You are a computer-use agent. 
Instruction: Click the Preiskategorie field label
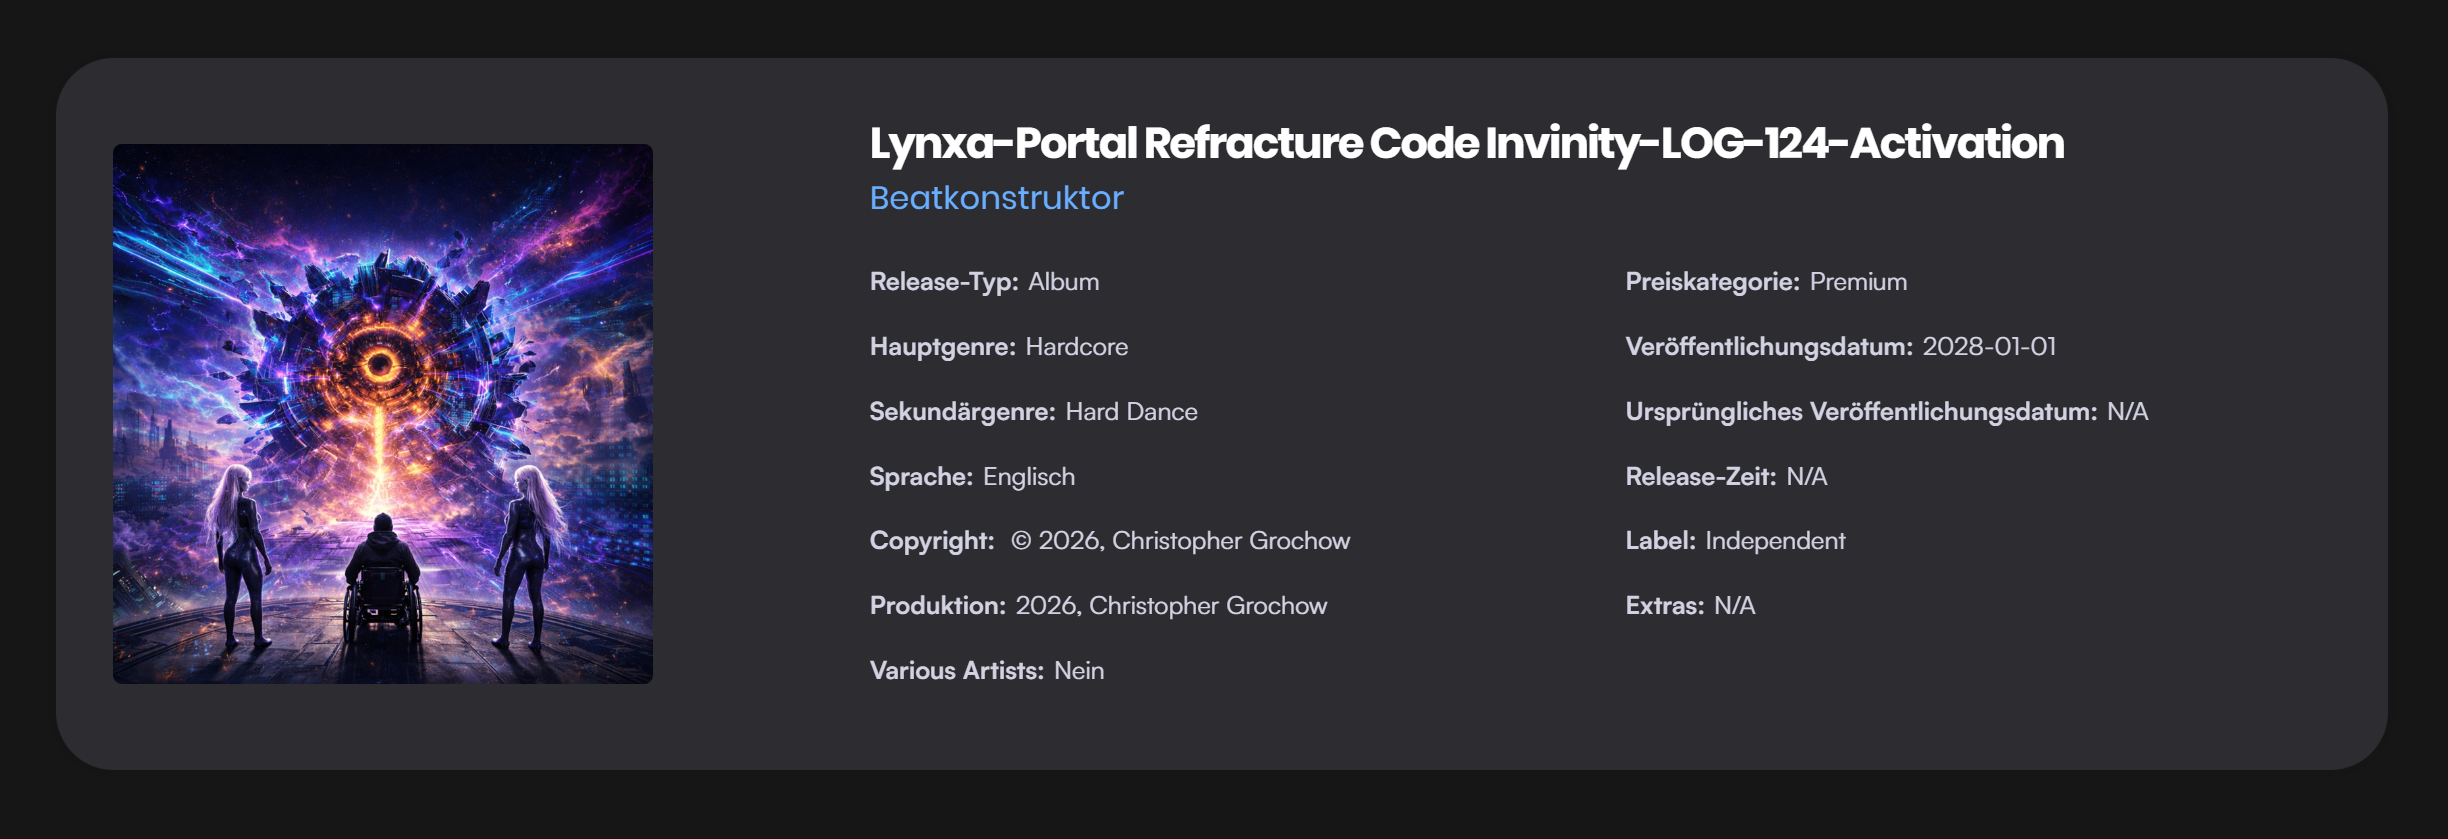(x=1712, y=282)
